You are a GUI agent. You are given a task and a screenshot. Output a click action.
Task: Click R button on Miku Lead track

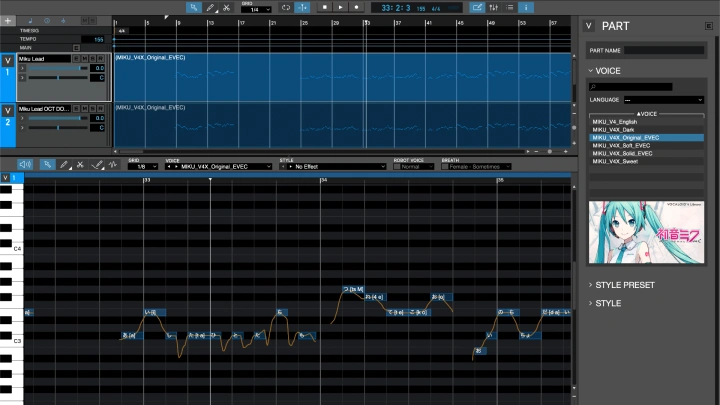[101, 59]
